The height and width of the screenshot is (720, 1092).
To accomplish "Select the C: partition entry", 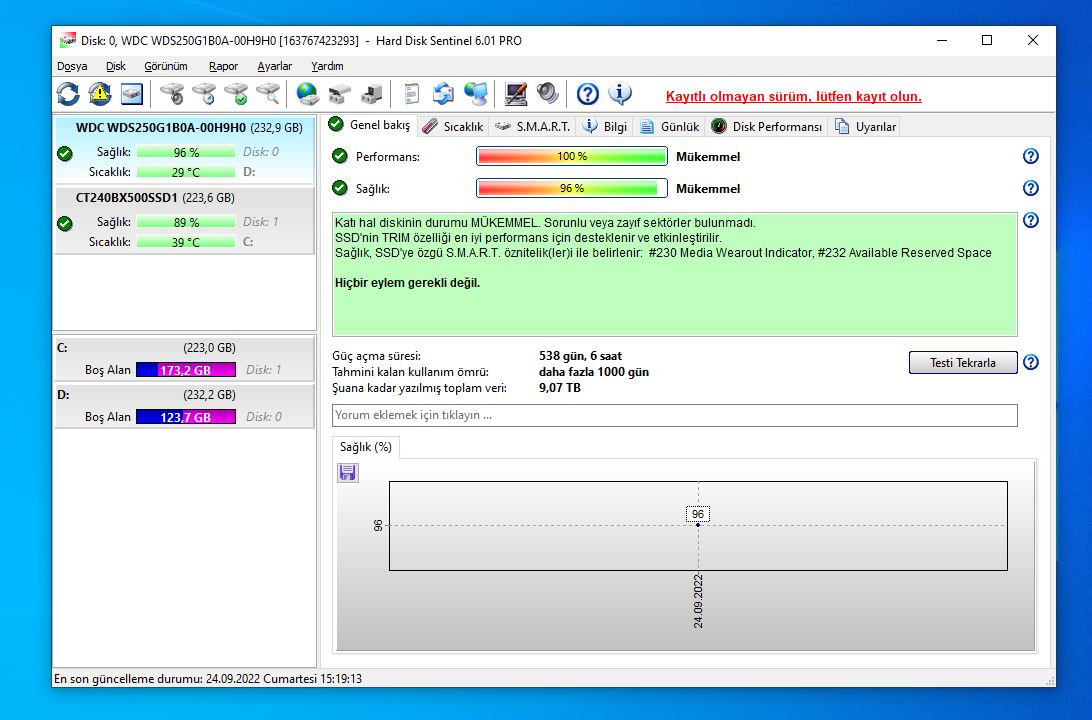I will (184, 358).
